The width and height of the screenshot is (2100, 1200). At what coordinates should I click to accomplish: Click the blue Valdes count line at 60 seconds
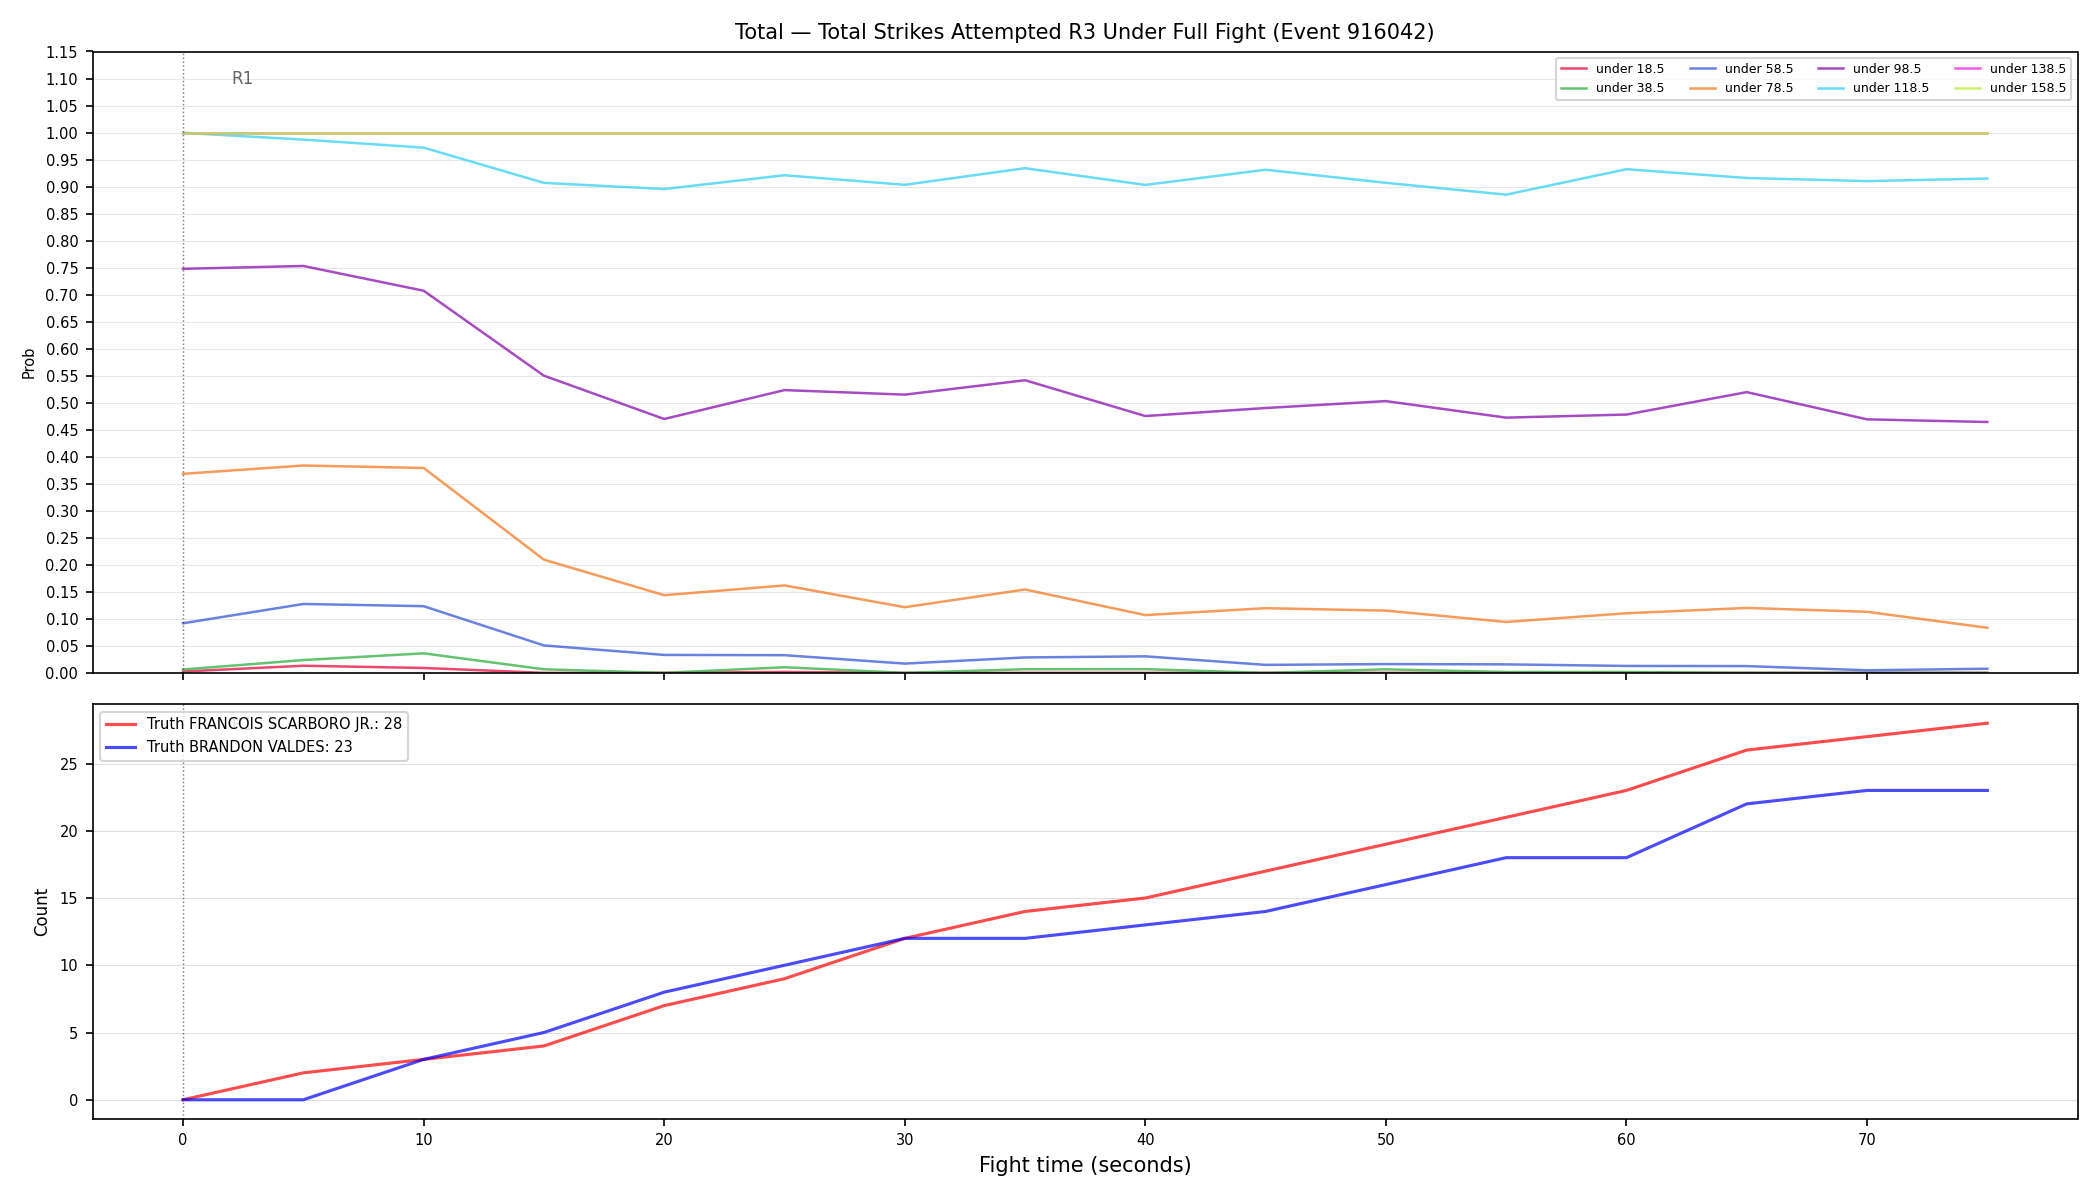(x=1626, y=857)
